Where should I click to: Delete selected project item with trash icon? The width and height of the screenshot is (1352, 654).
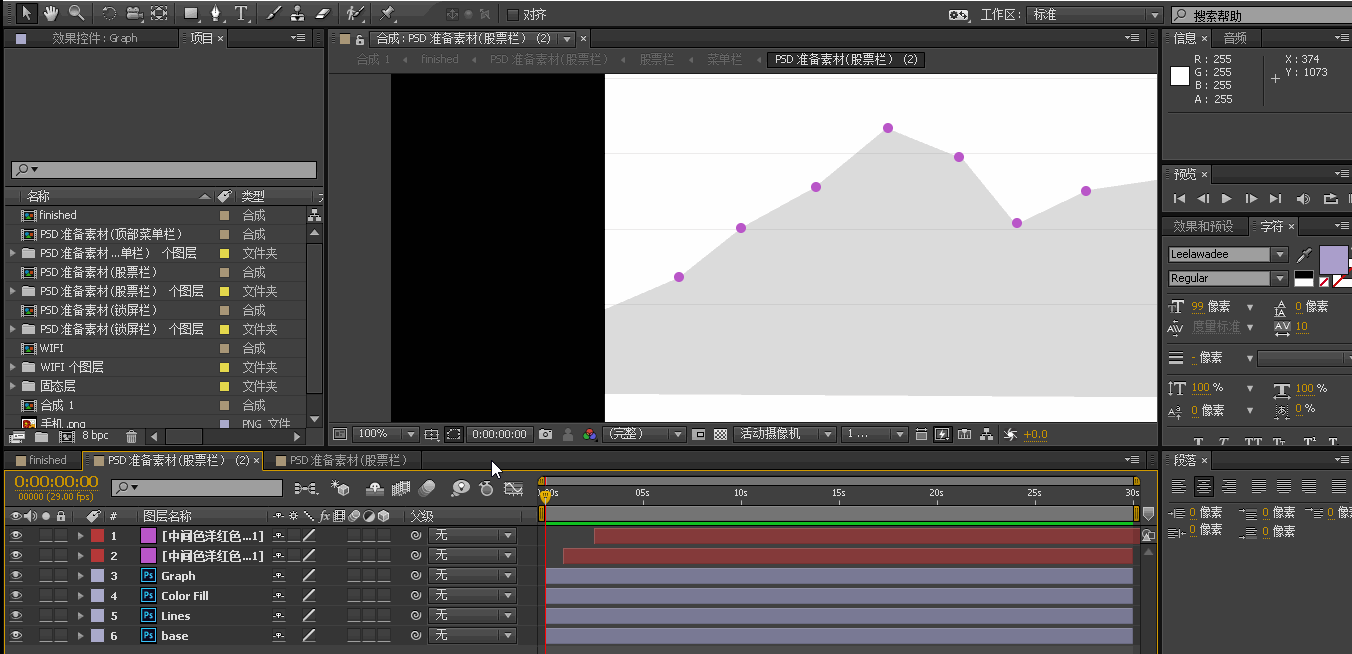131,436
